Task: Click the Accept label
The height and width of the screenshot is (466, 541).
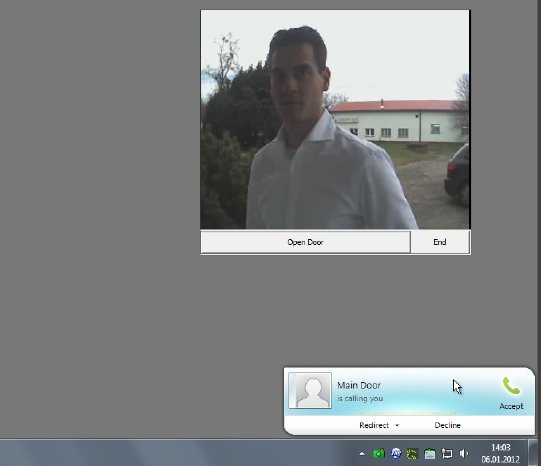Action: pos(511,406)
